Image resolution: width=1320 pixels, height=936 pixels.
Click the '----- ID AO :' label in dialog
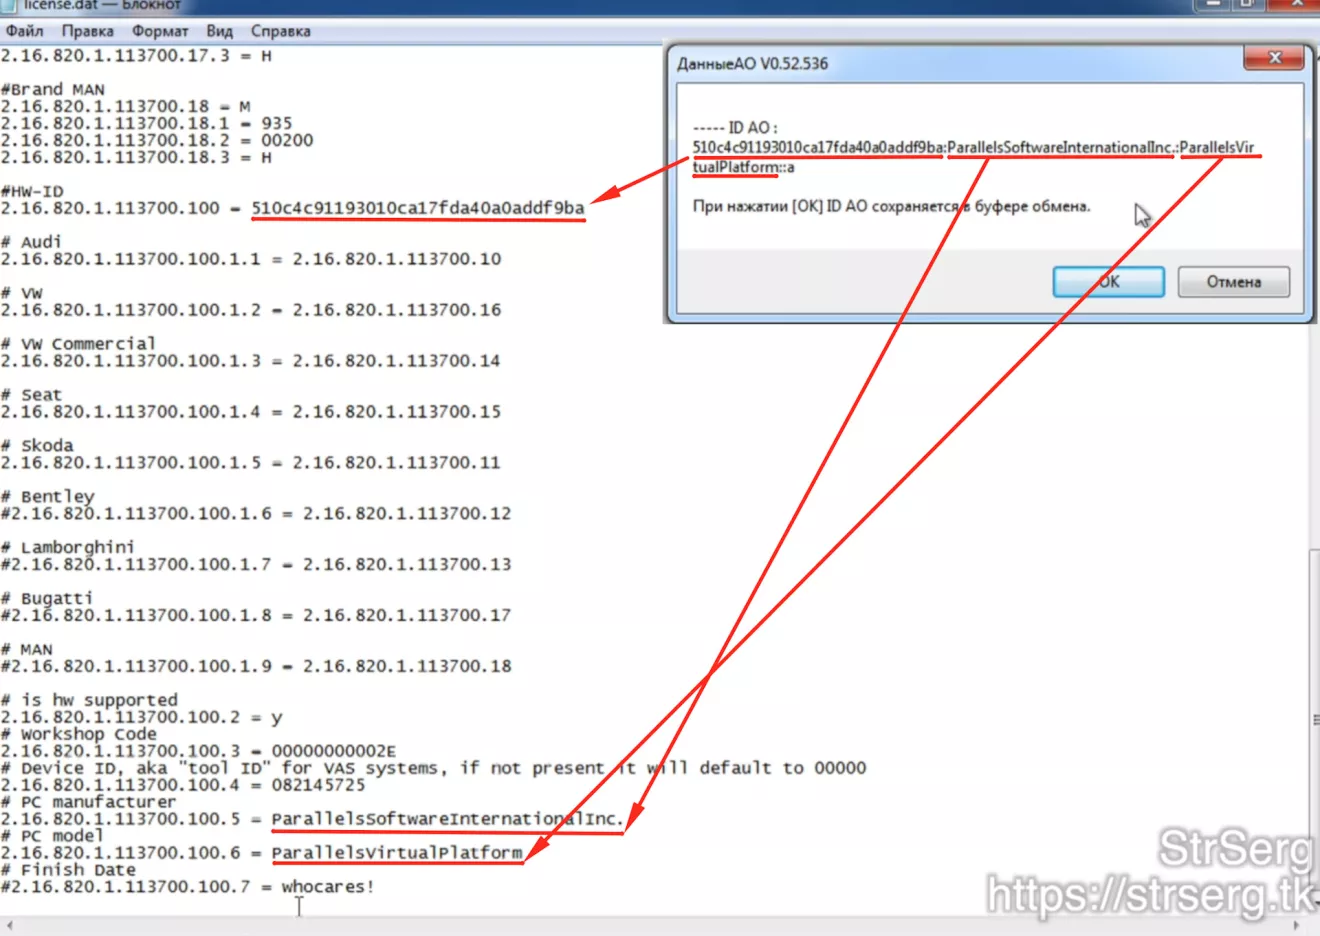735,128
